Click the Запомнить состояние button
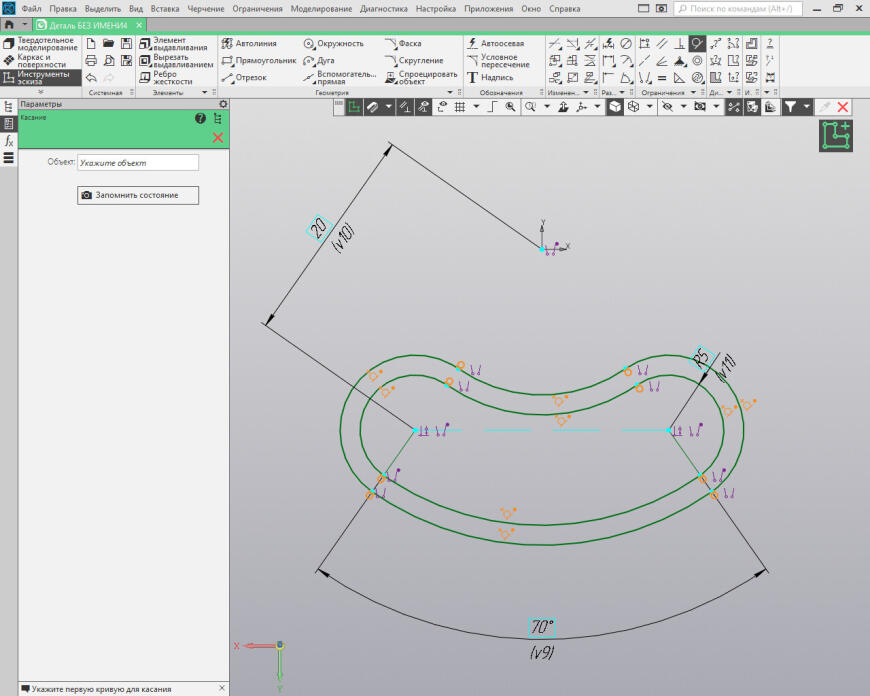 pos(138,195)
